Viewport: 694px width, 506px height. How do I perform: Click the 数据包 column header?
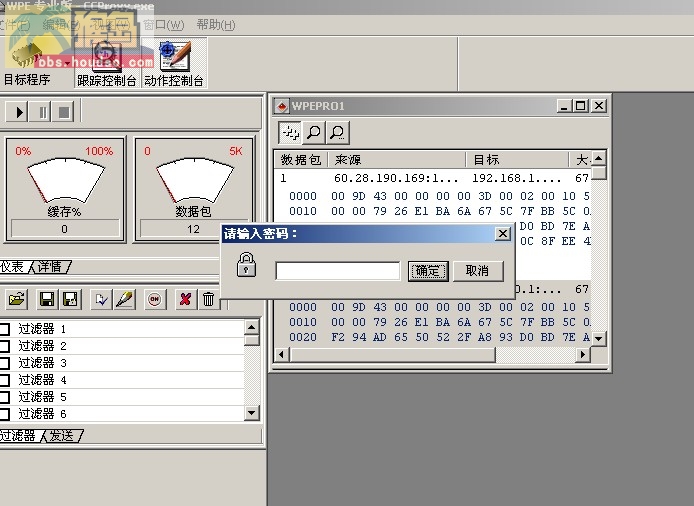pyautogui.click(x=301, y=159)
